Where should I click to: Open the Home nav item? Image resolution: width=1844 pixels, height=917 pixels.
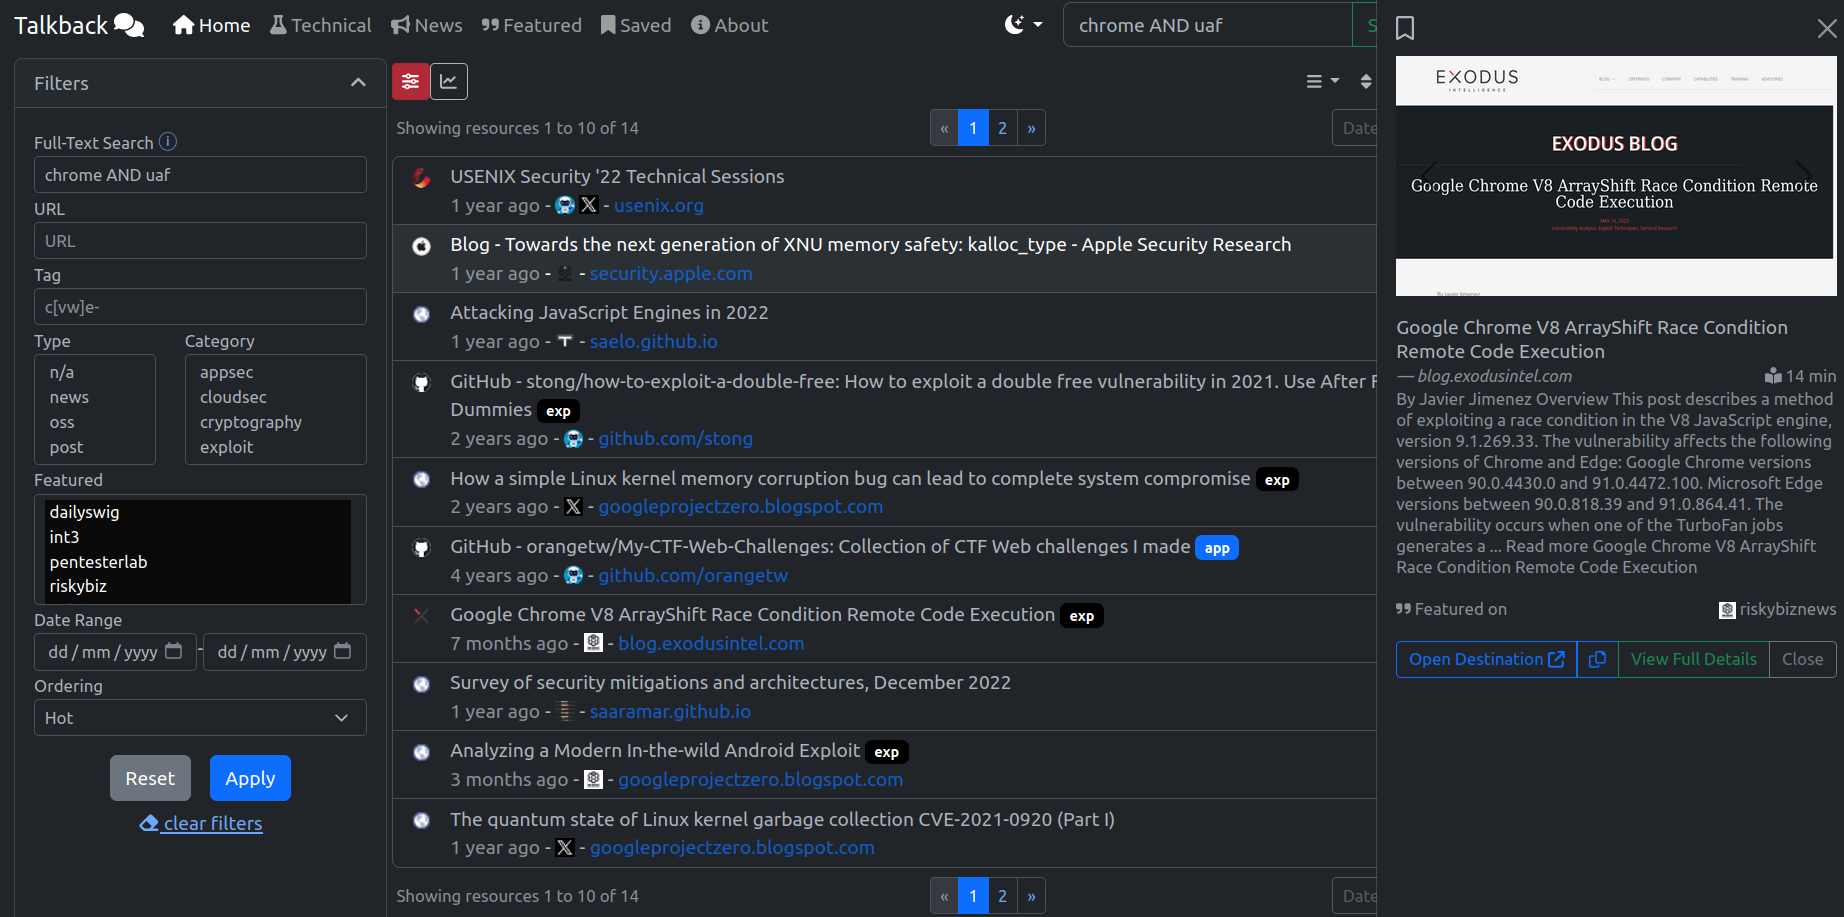tap(211, 25)
